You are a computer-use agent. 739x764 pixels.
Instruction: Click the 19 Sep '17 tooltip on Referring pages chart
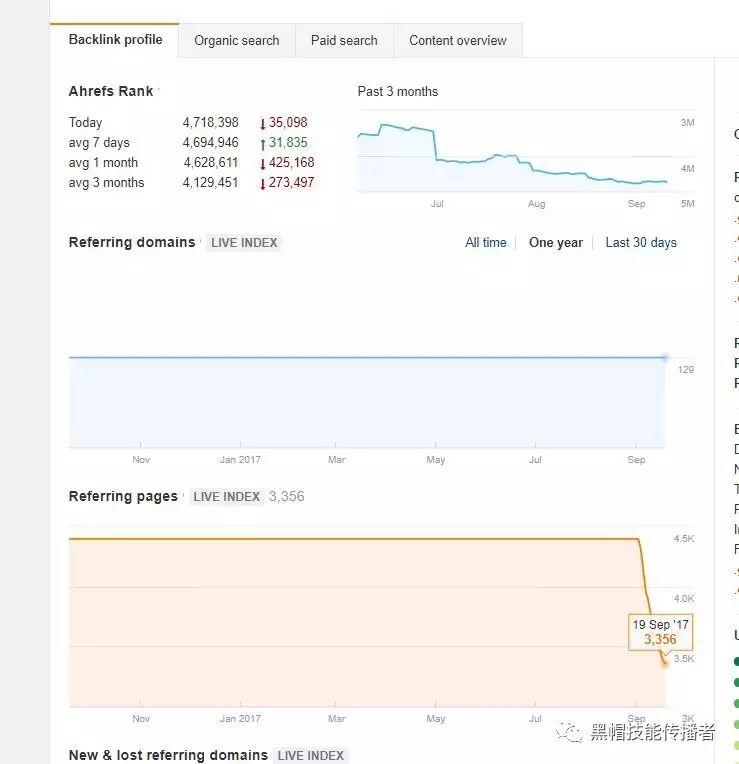point(659,632)
